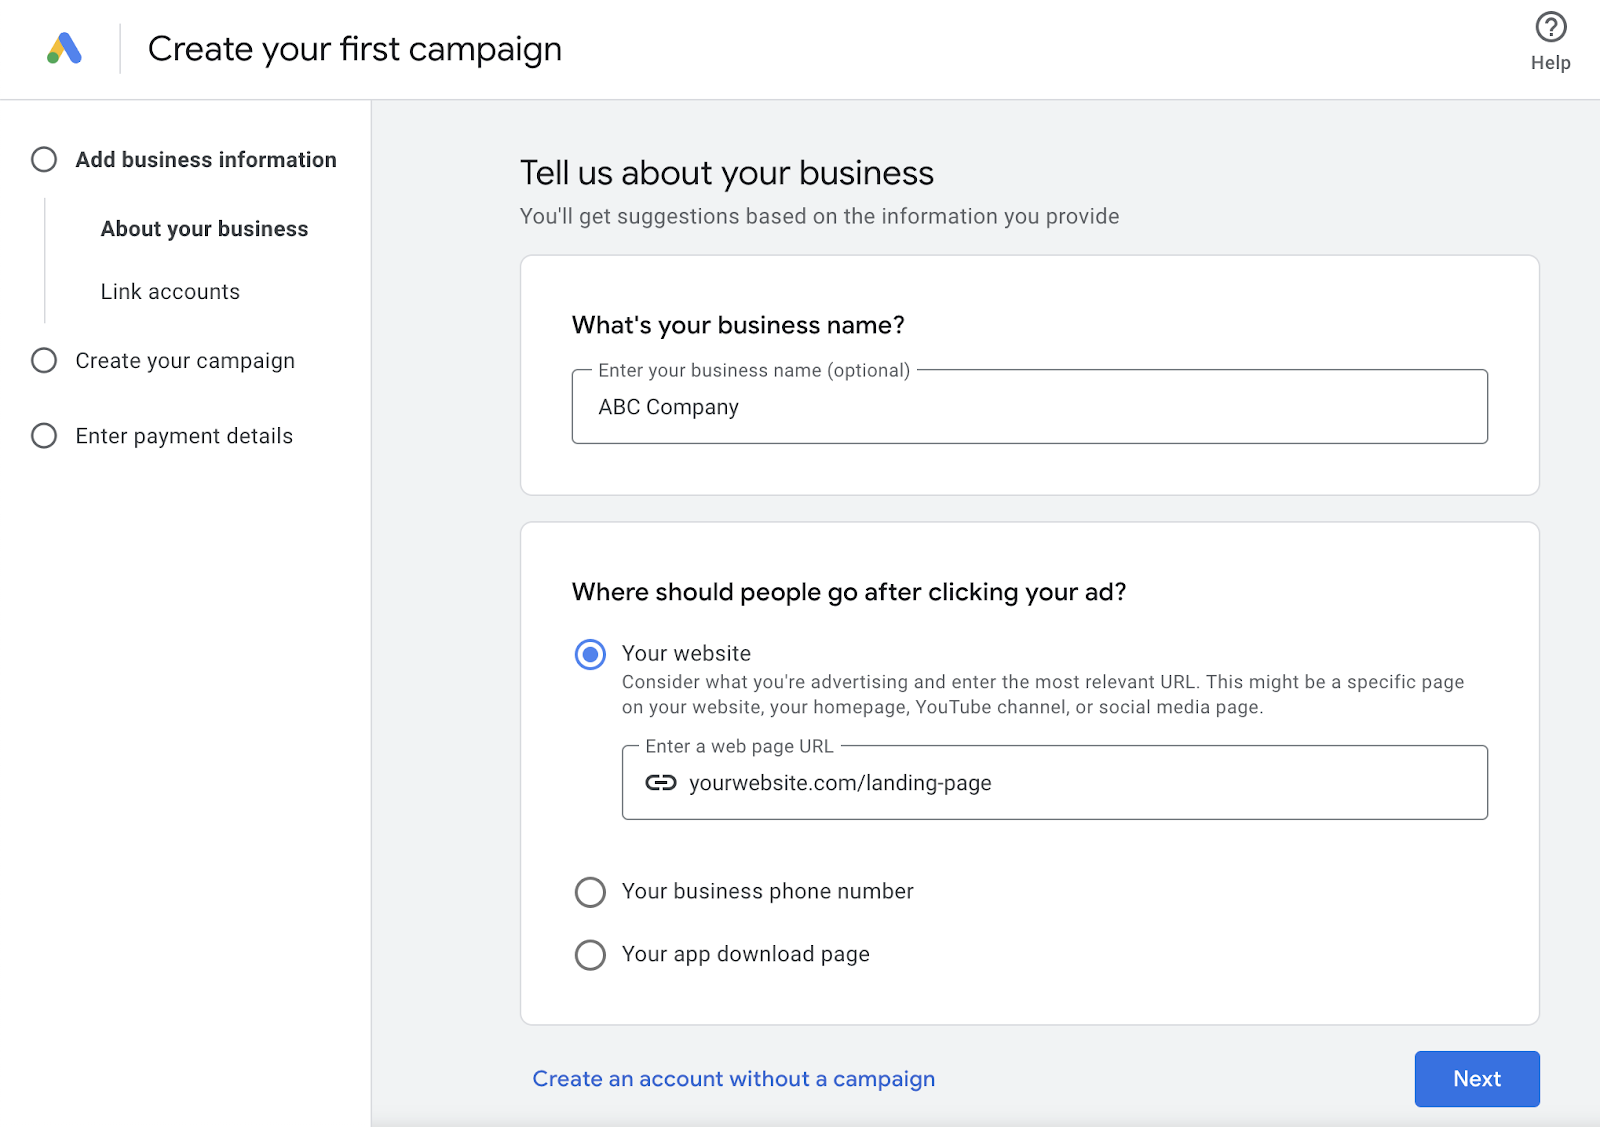Click the Add business information step circle

point(44,159)
